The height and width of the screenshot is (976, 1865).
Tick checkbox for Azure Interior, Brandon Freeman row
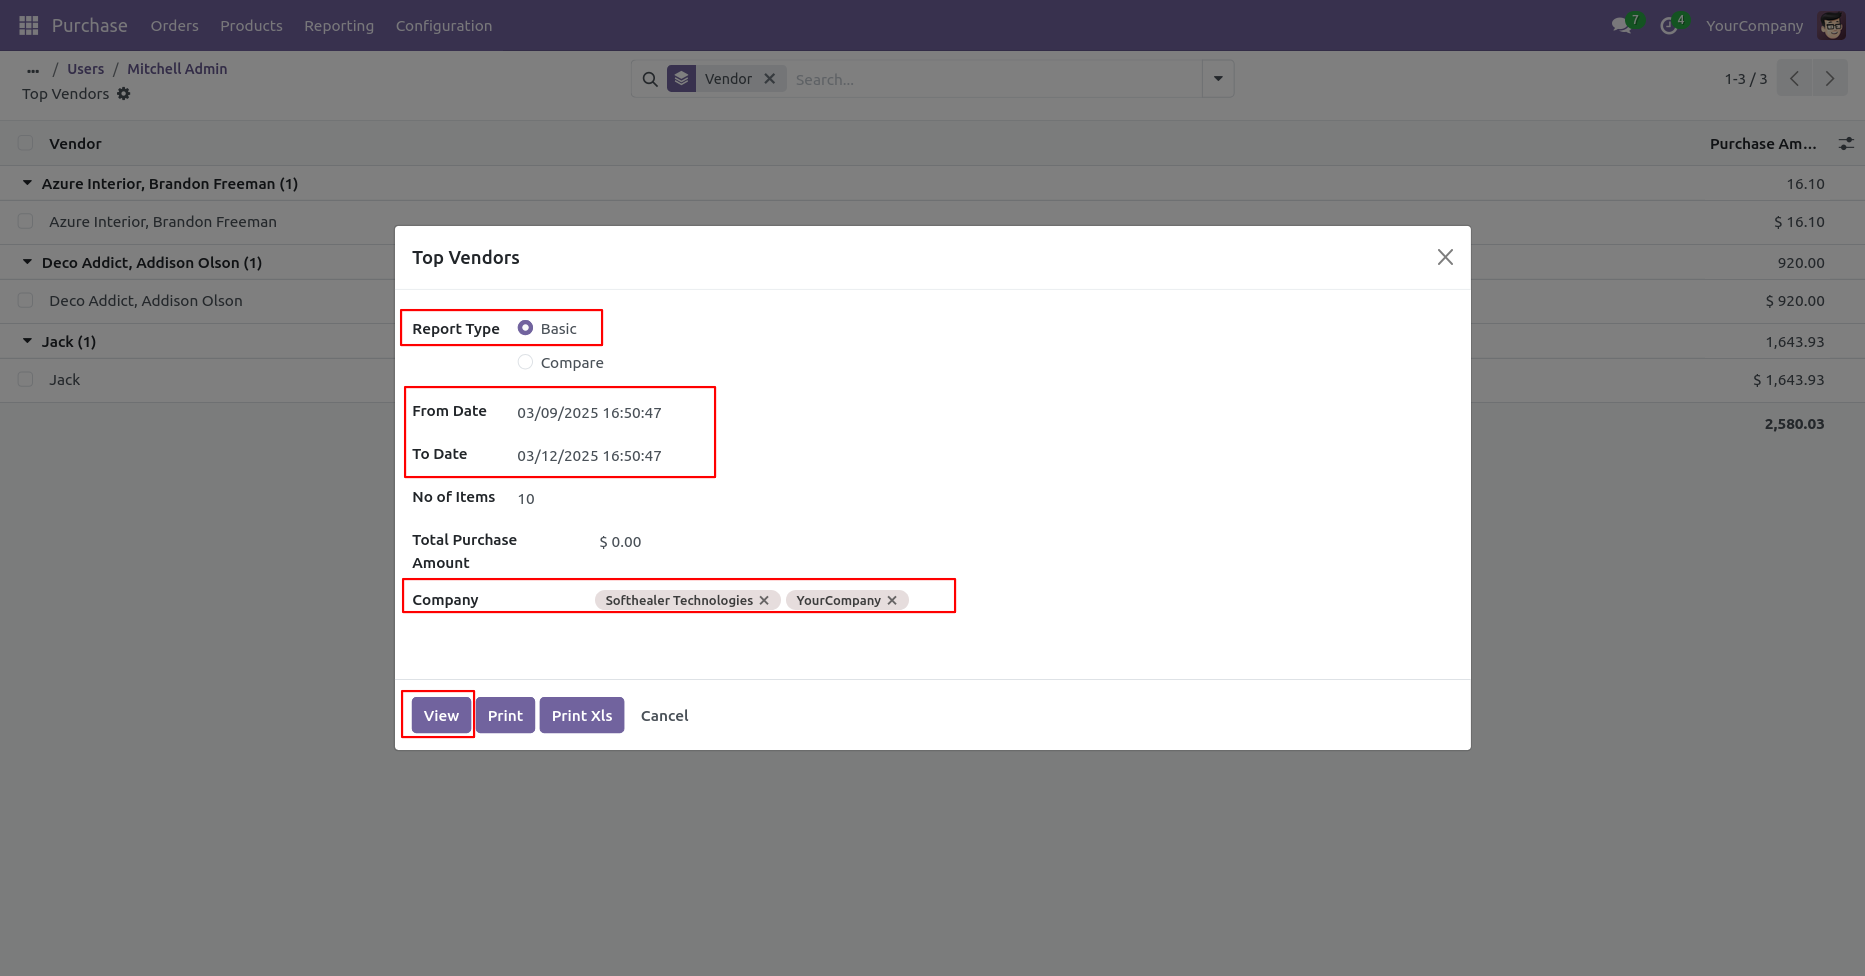tap(26, 221)
